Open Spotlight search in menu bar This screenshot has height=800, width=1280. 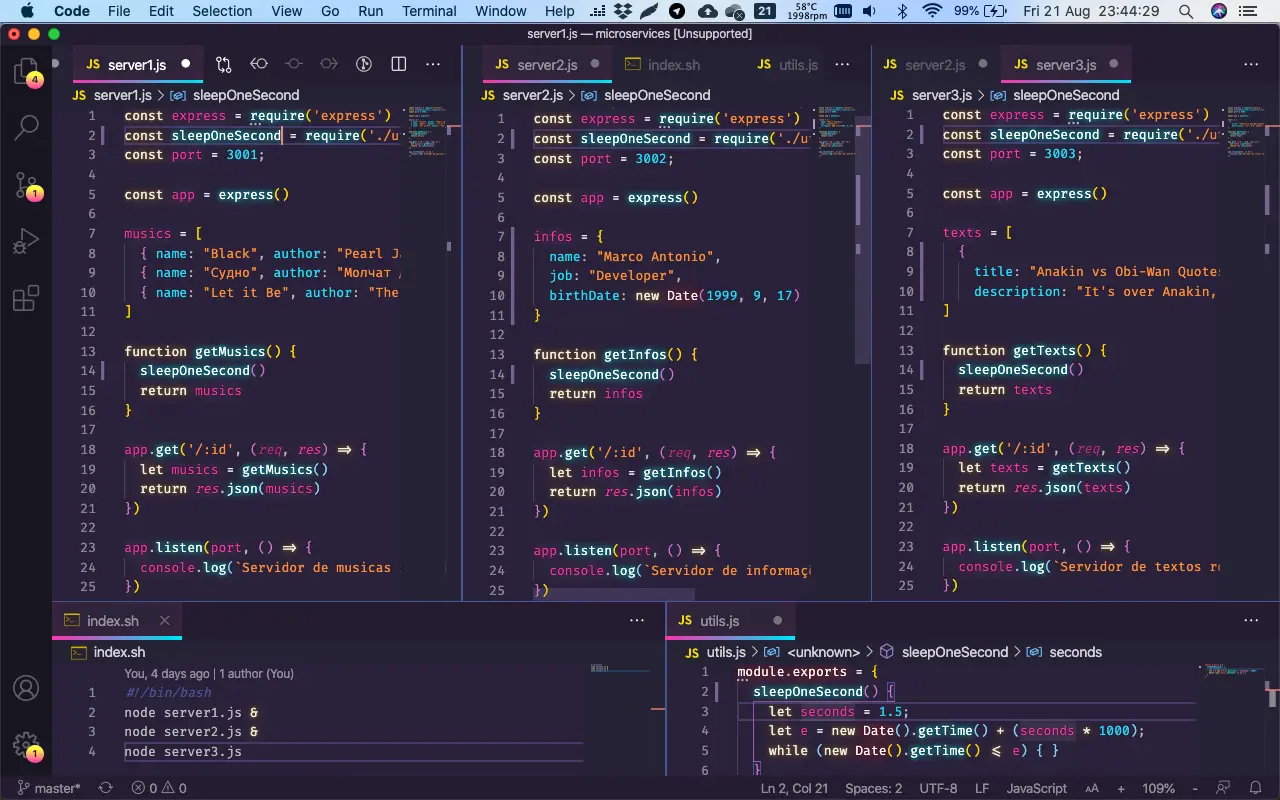(x=1185, y=11)
